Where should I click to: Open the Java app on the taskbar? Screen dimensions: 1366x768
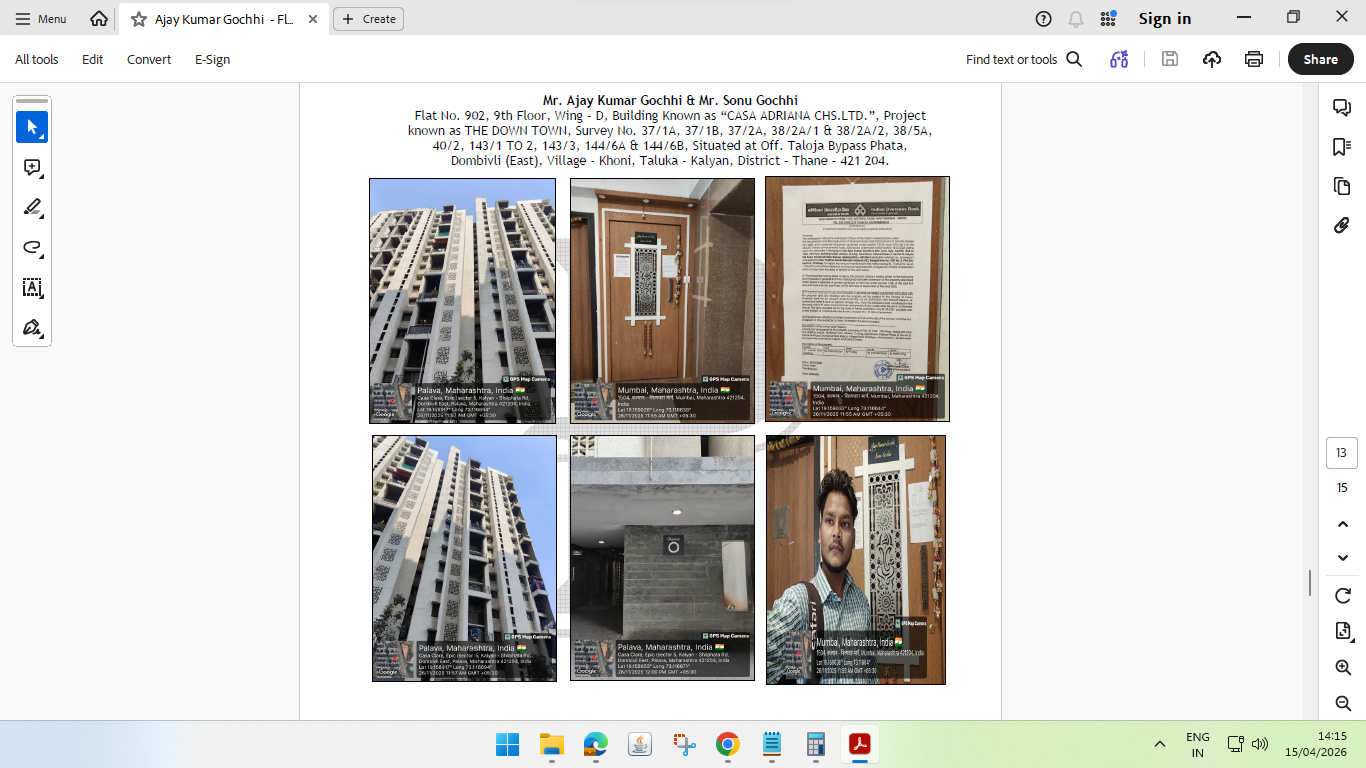[x=640, y=744]
